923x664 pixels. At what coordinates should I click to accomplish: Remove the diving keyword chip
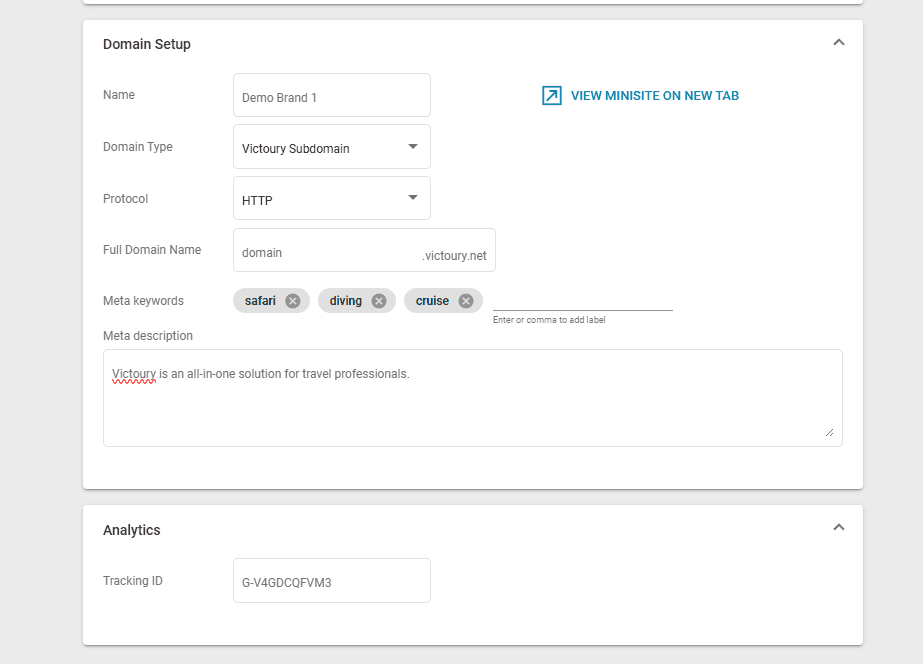(379, 301)
